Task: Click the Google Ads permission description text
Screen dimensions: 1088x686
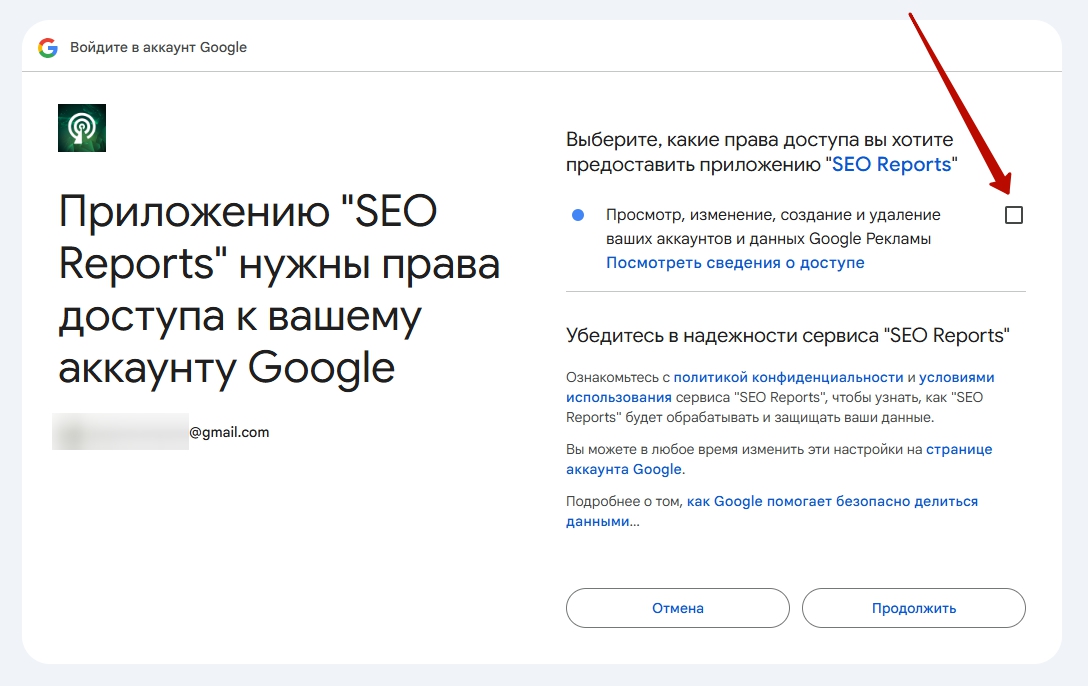Action: tap(773, 227)
